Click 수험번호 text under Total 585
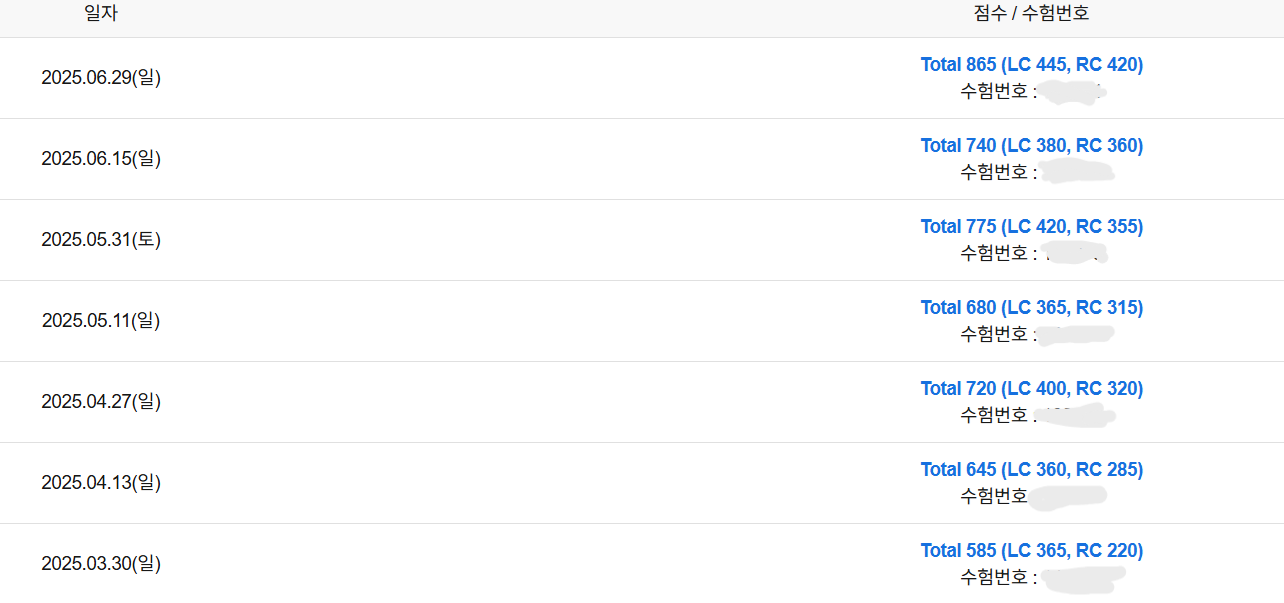Screen dimensions: 1284x603 point(994,578)
